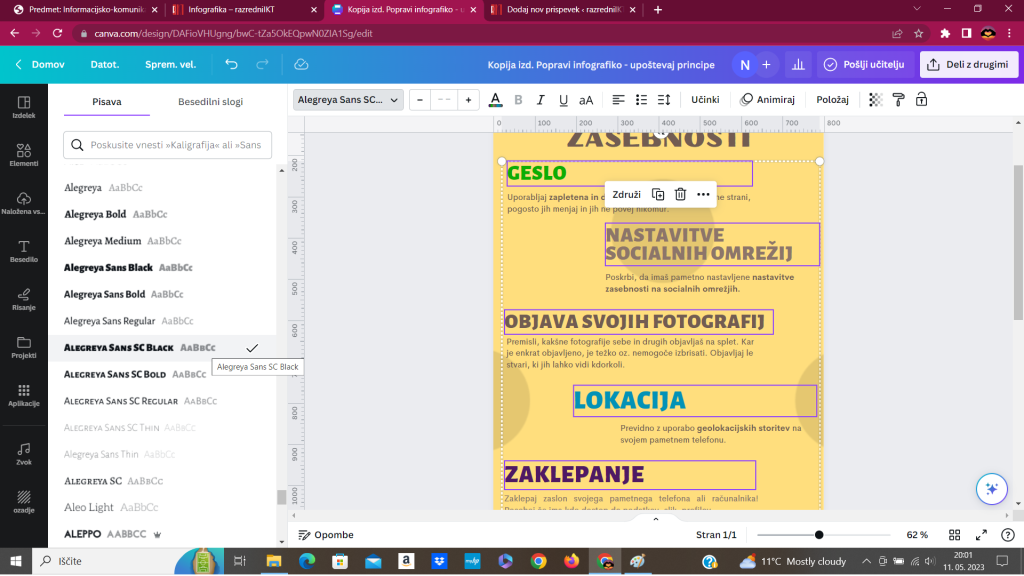Open the Položaj position panel

click(833, 100)
